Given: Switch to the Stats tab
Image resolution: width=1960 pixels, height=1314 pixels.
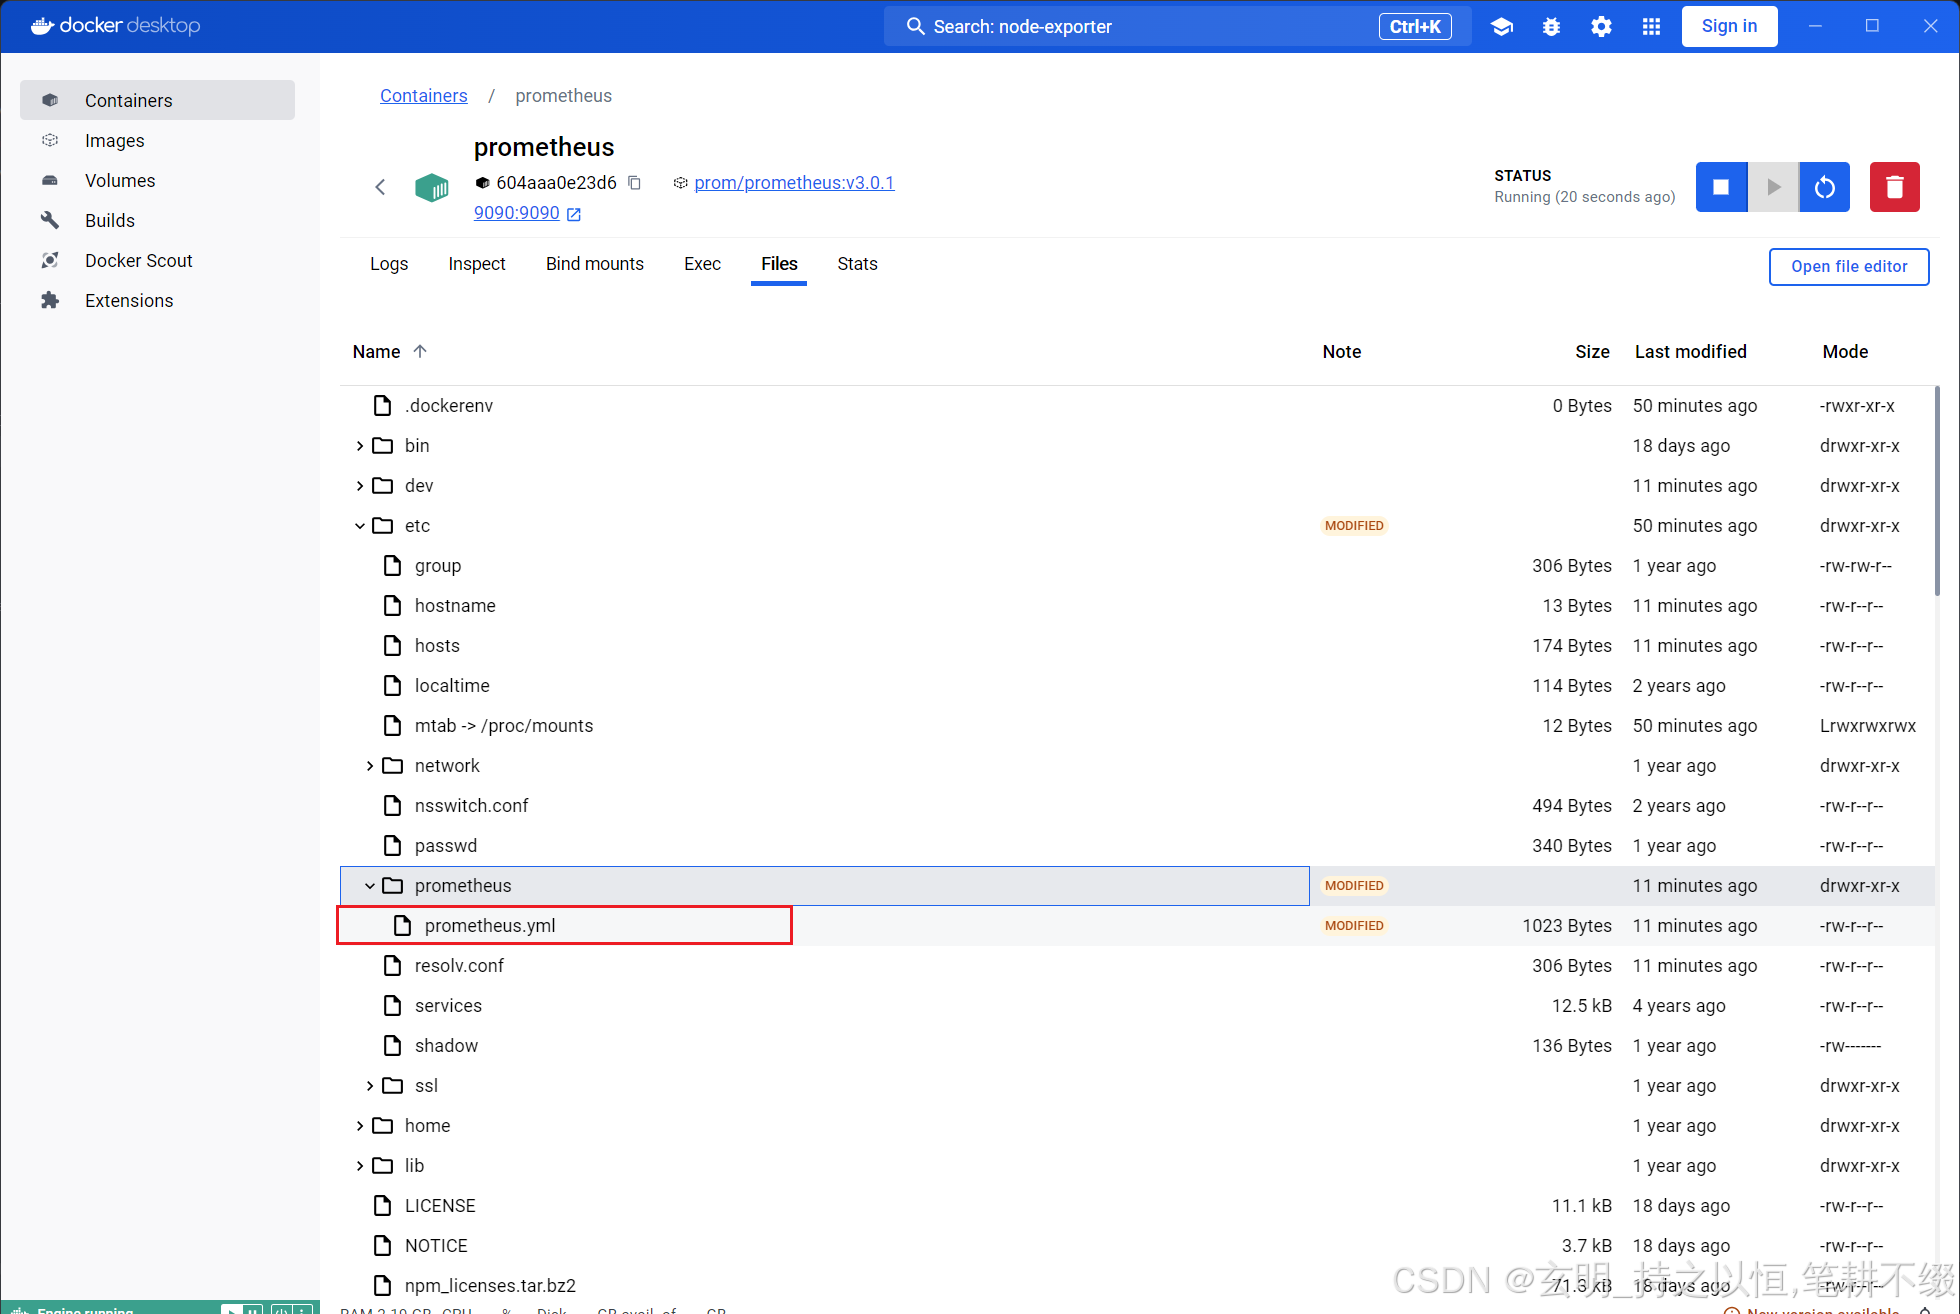Looking at the screenshot, I should tap(857, 264).
